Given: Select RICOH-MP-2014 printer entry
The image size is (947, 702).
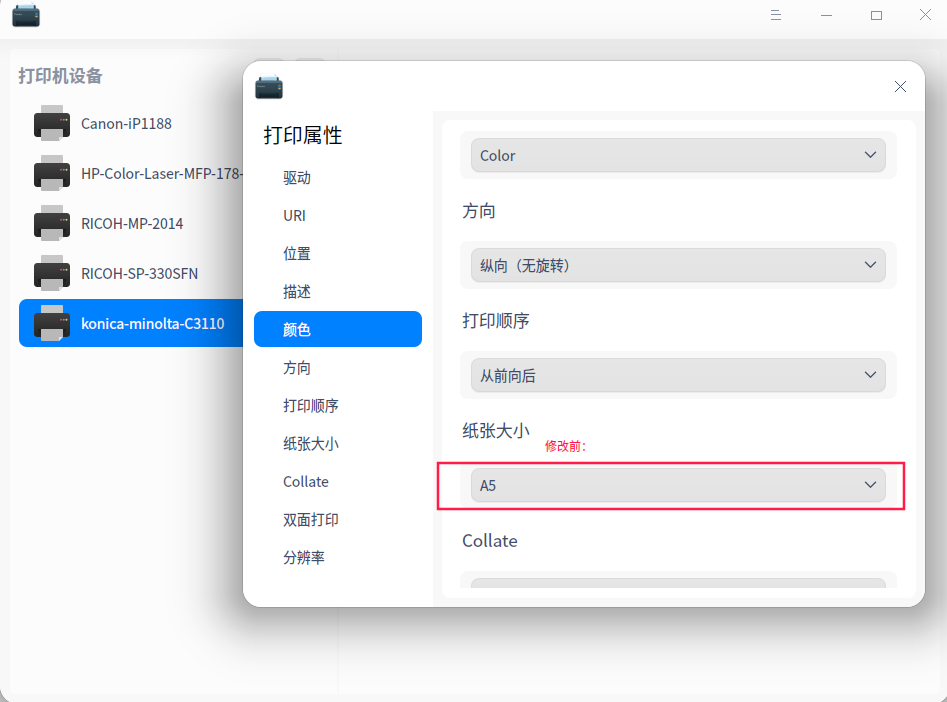Looking at the screenshot, I should tap(131, 224).
